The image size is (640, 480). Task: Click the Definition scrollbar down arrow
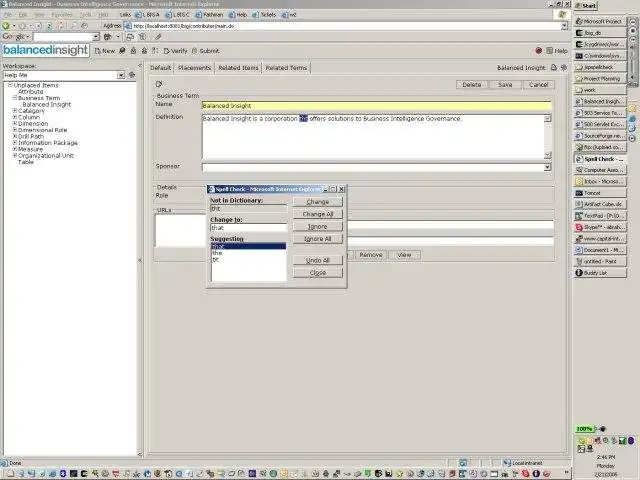(x=547, y=155)
